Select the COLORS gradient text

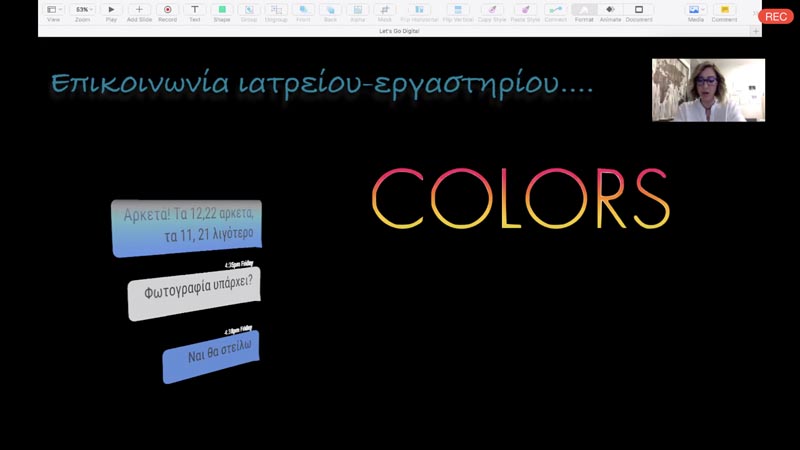coord(520,198)
